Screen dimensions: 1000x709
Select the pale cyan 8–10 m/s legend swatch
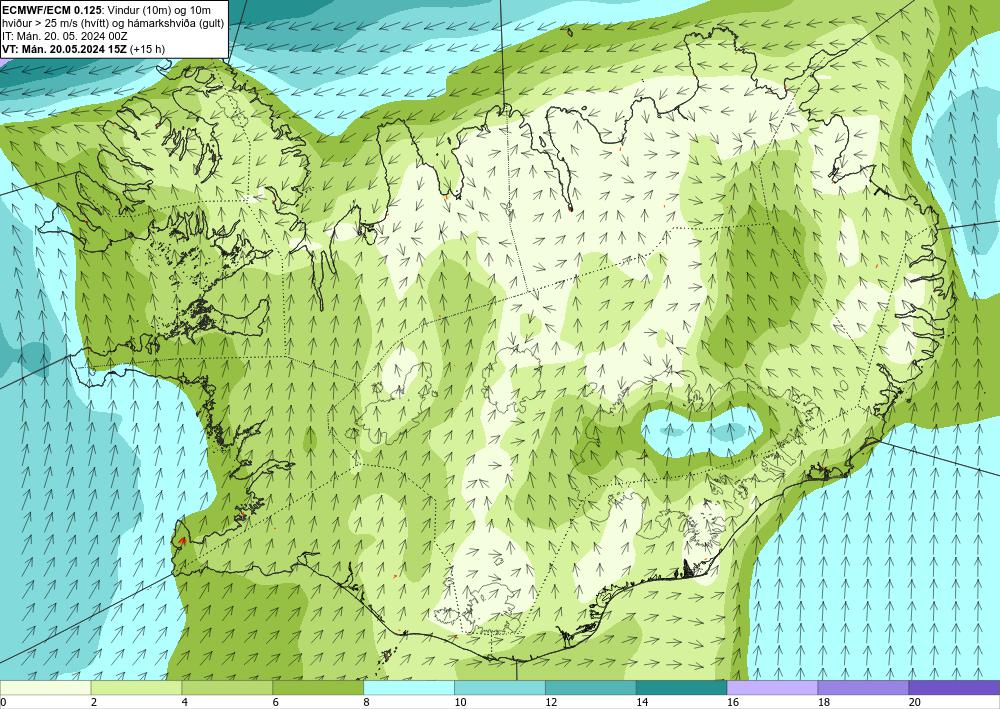[409, 687]
